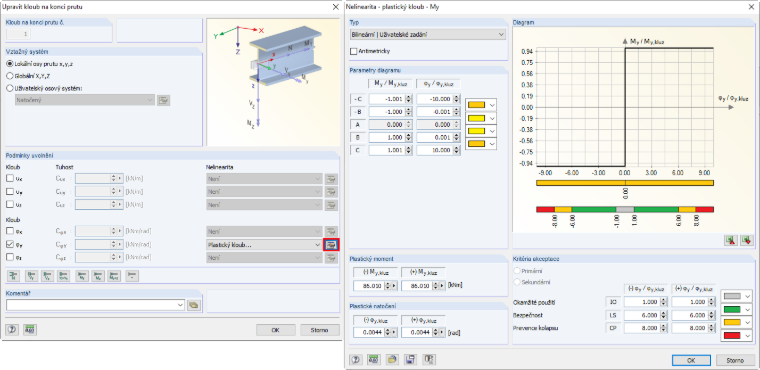The height and width of the screenshot is (370, 760).
Task: Click stepper of C row rotation 10.000
Action: (456, 150)
